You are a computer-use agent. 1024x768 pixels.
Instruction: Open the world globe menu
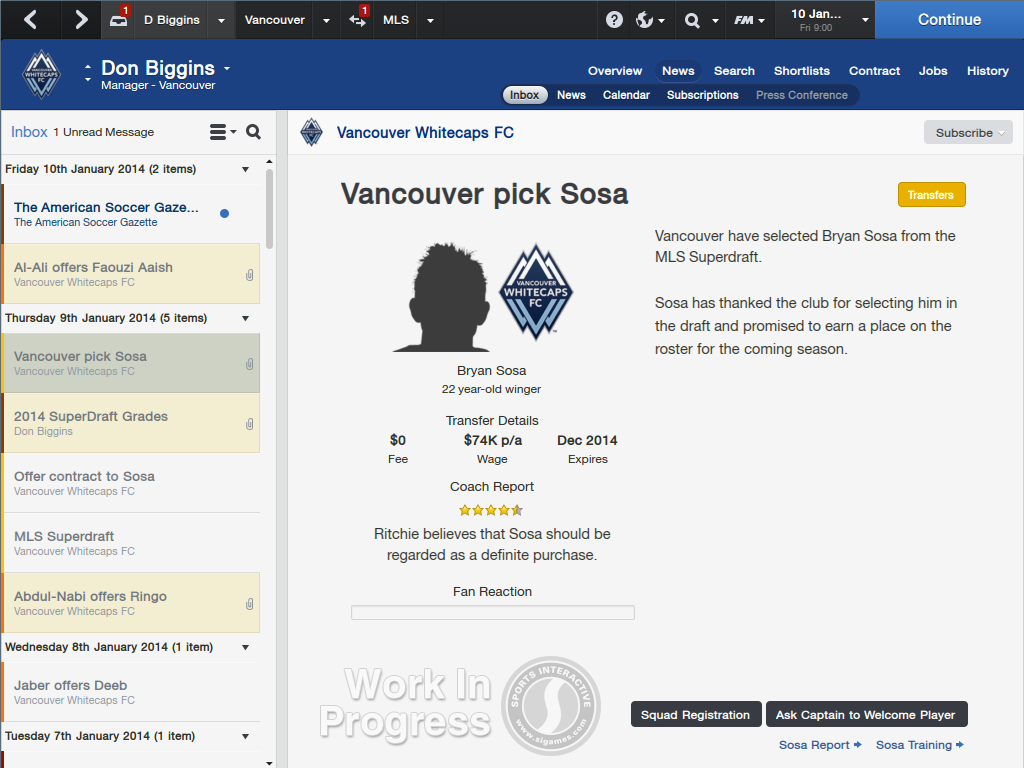(x=648, y=20)
